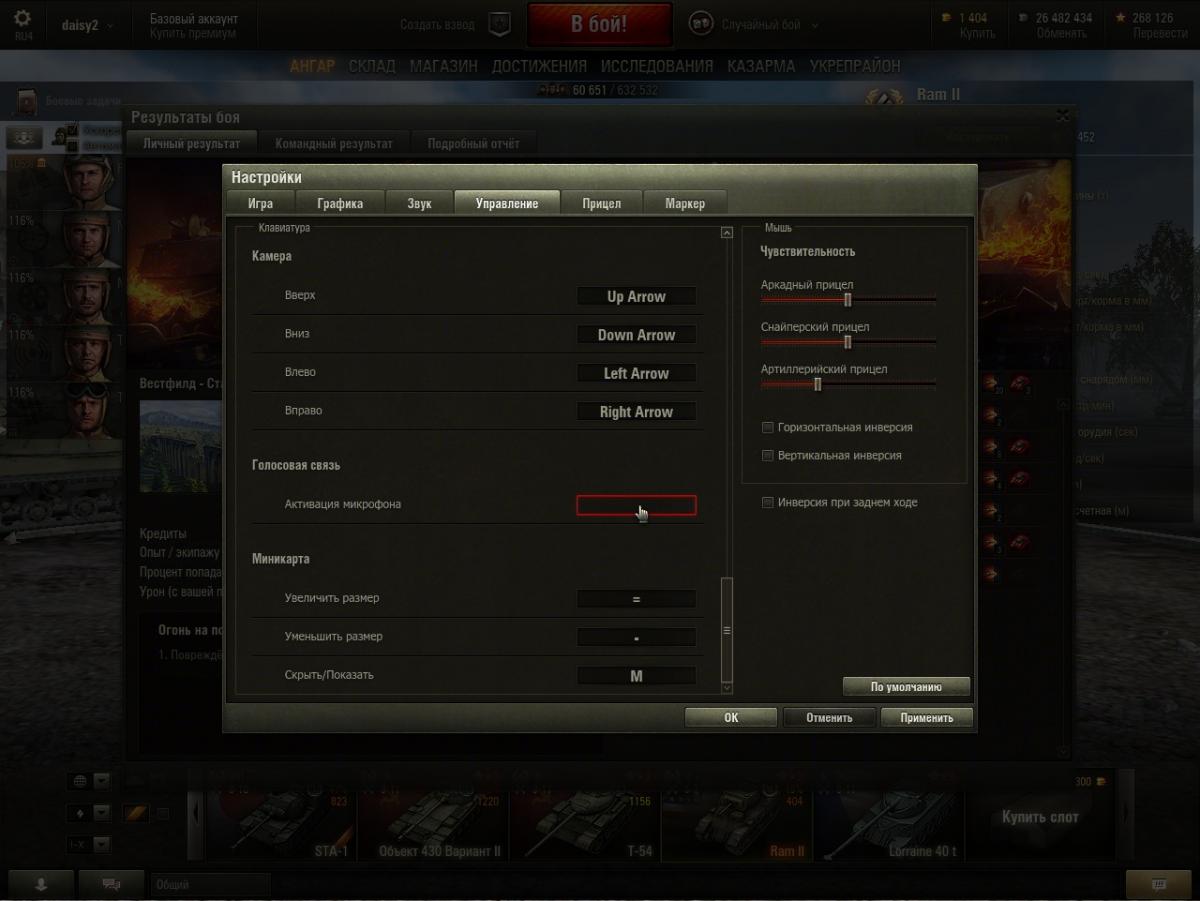Open the chat channels icon bottom left

point(112,884)
